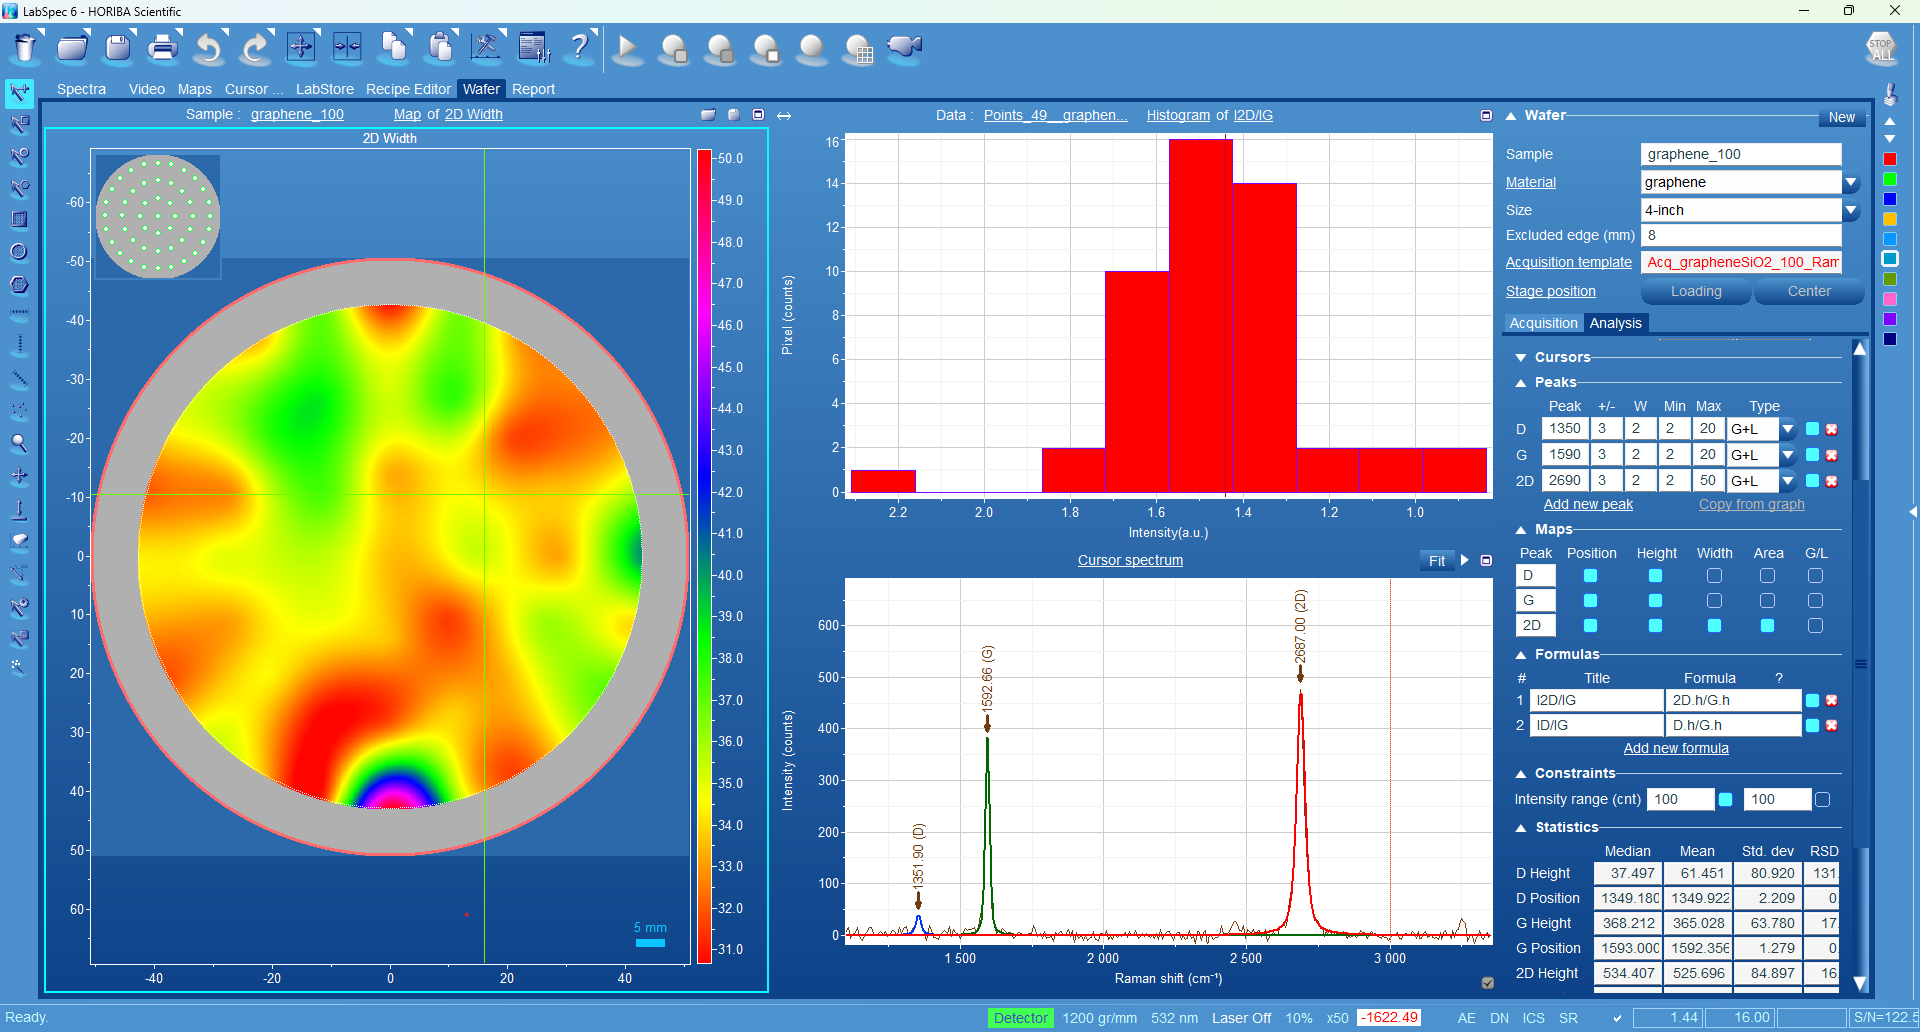Screen dimensions: 1920x1032
Task: Collapse the Formulas section
Action: pyautogui.click(x=1521, y=655)
